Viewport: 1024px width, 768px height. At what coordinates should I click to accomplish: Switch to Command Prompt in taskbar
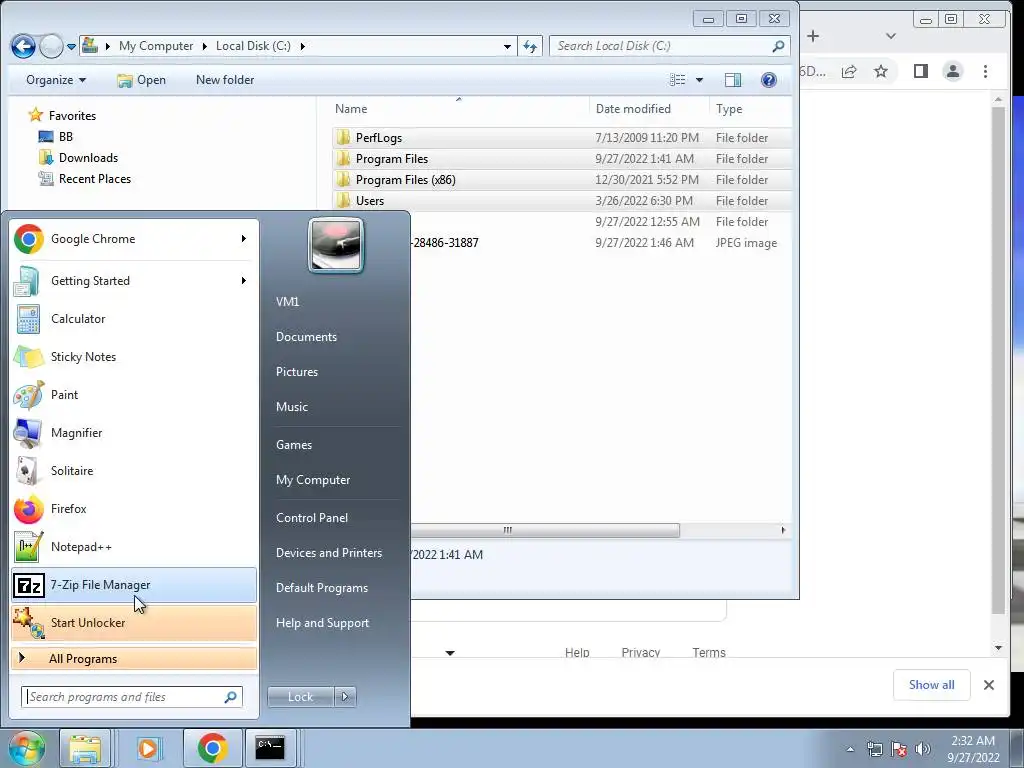pyautogui.click(x=270, y=748)
